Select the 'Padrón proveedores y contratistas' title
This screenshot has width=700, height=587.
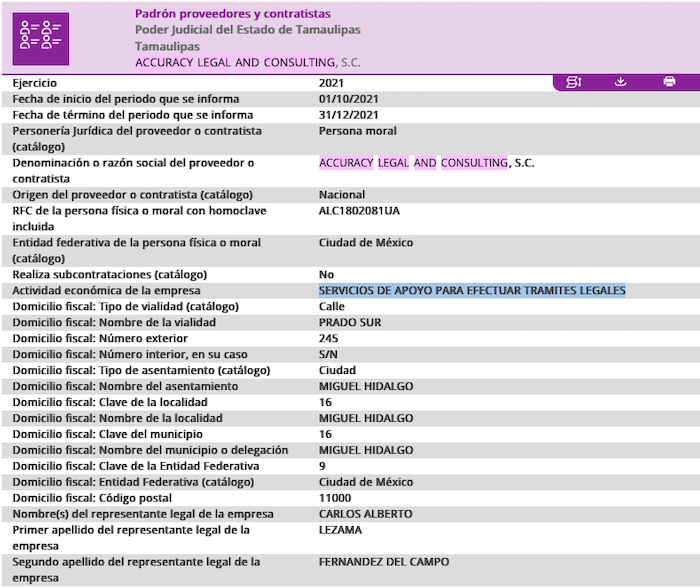[x=232, y=14]
